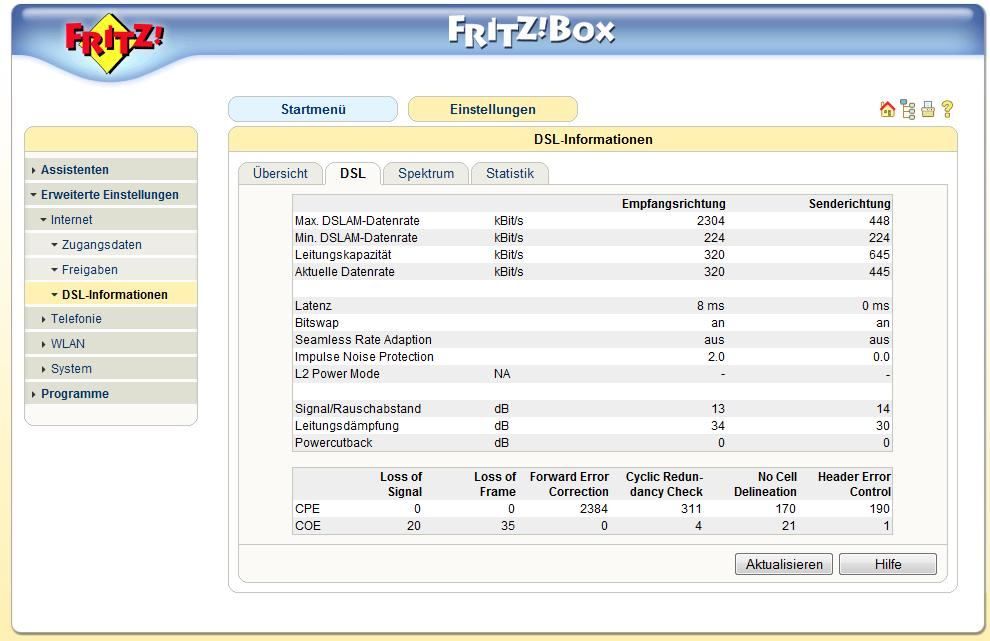
Task: Open the Telefonie link
Action: point(76,319)
